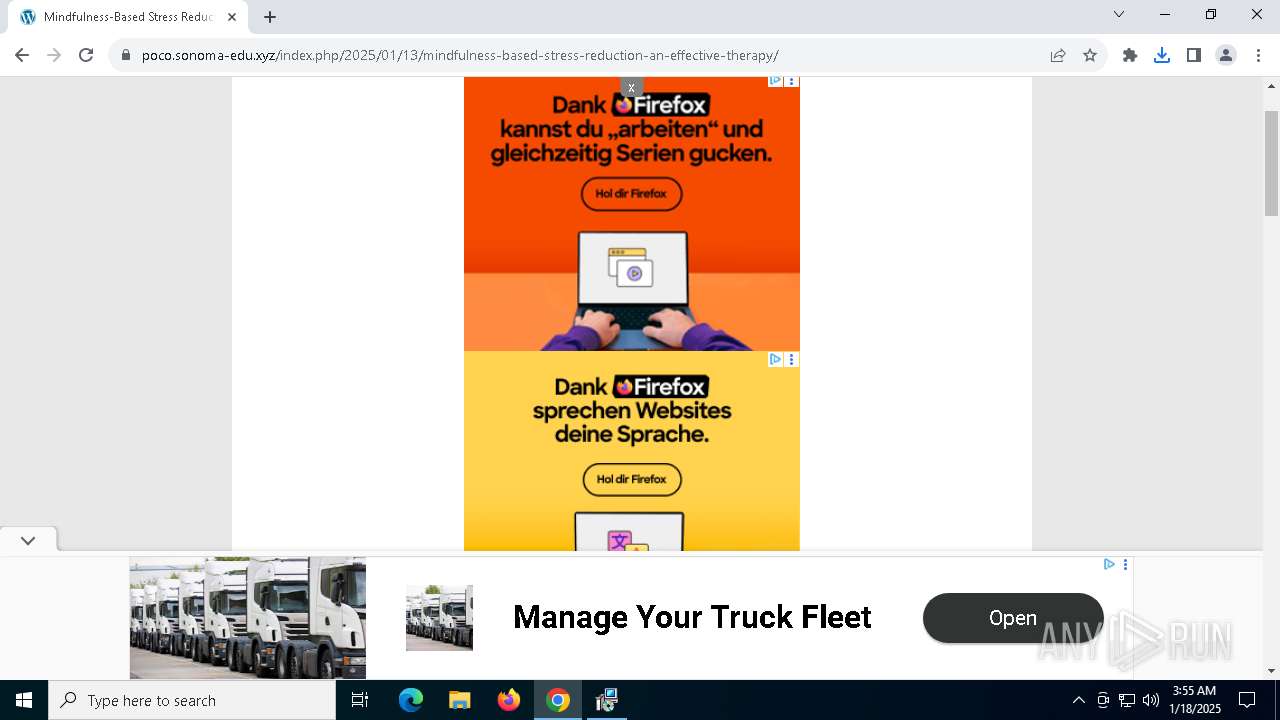Click 'Hol dir Firefox' on orange ad

(x=631, y=193)
